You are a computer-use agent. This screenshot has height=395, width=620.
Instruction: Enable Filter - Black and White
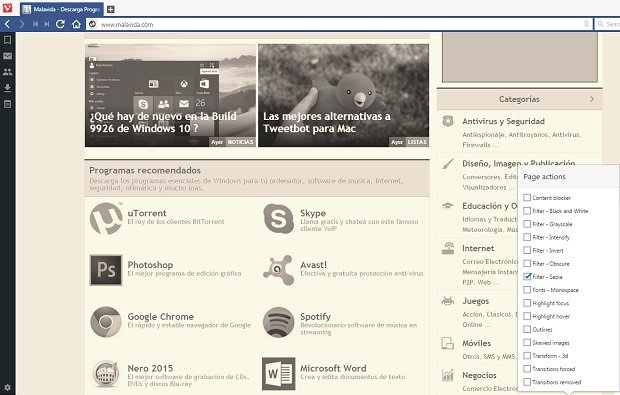(527, 211)
